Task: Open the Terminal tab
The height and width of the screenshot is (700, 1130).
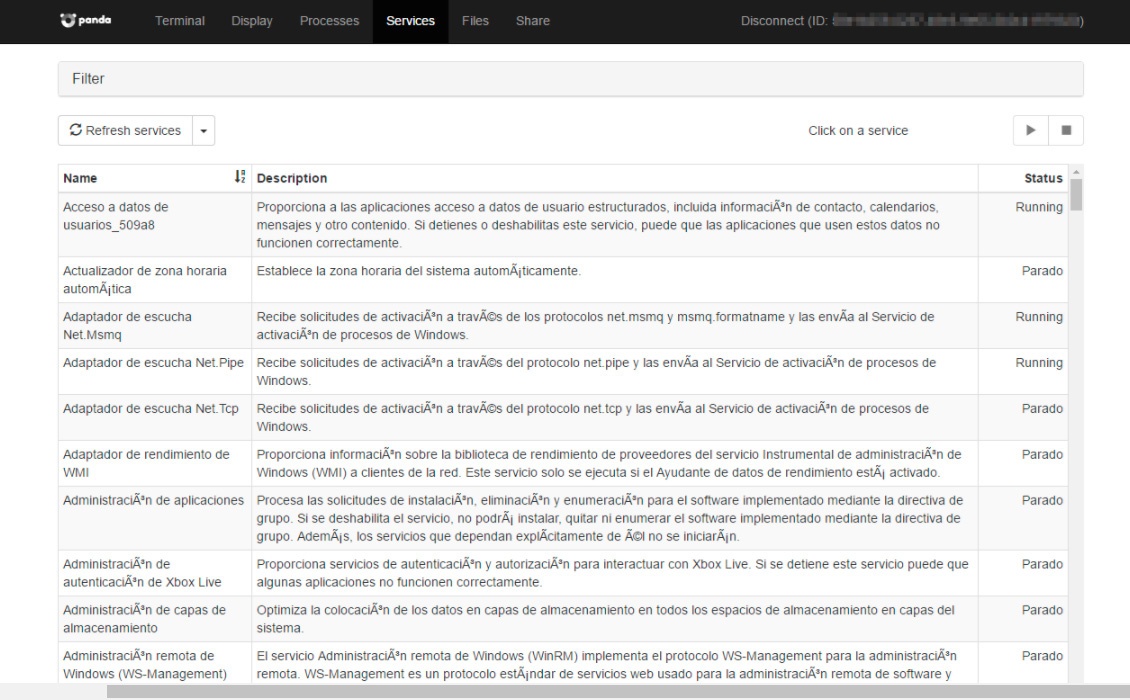Action: point(179,21)
